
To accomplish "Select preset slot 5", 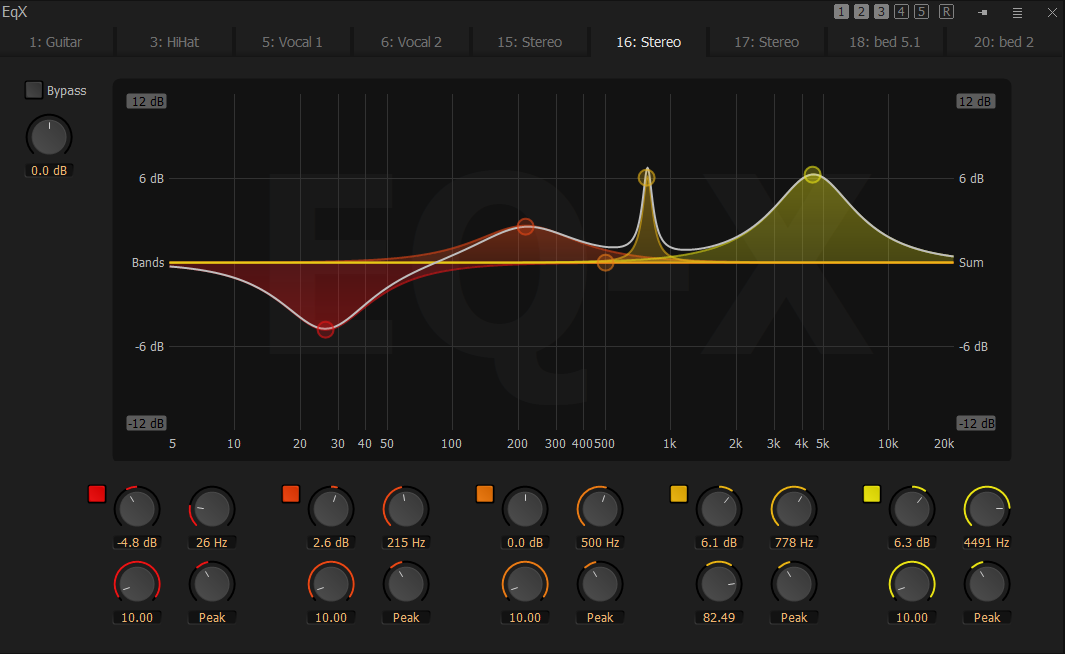I will [x=919, y=11].
